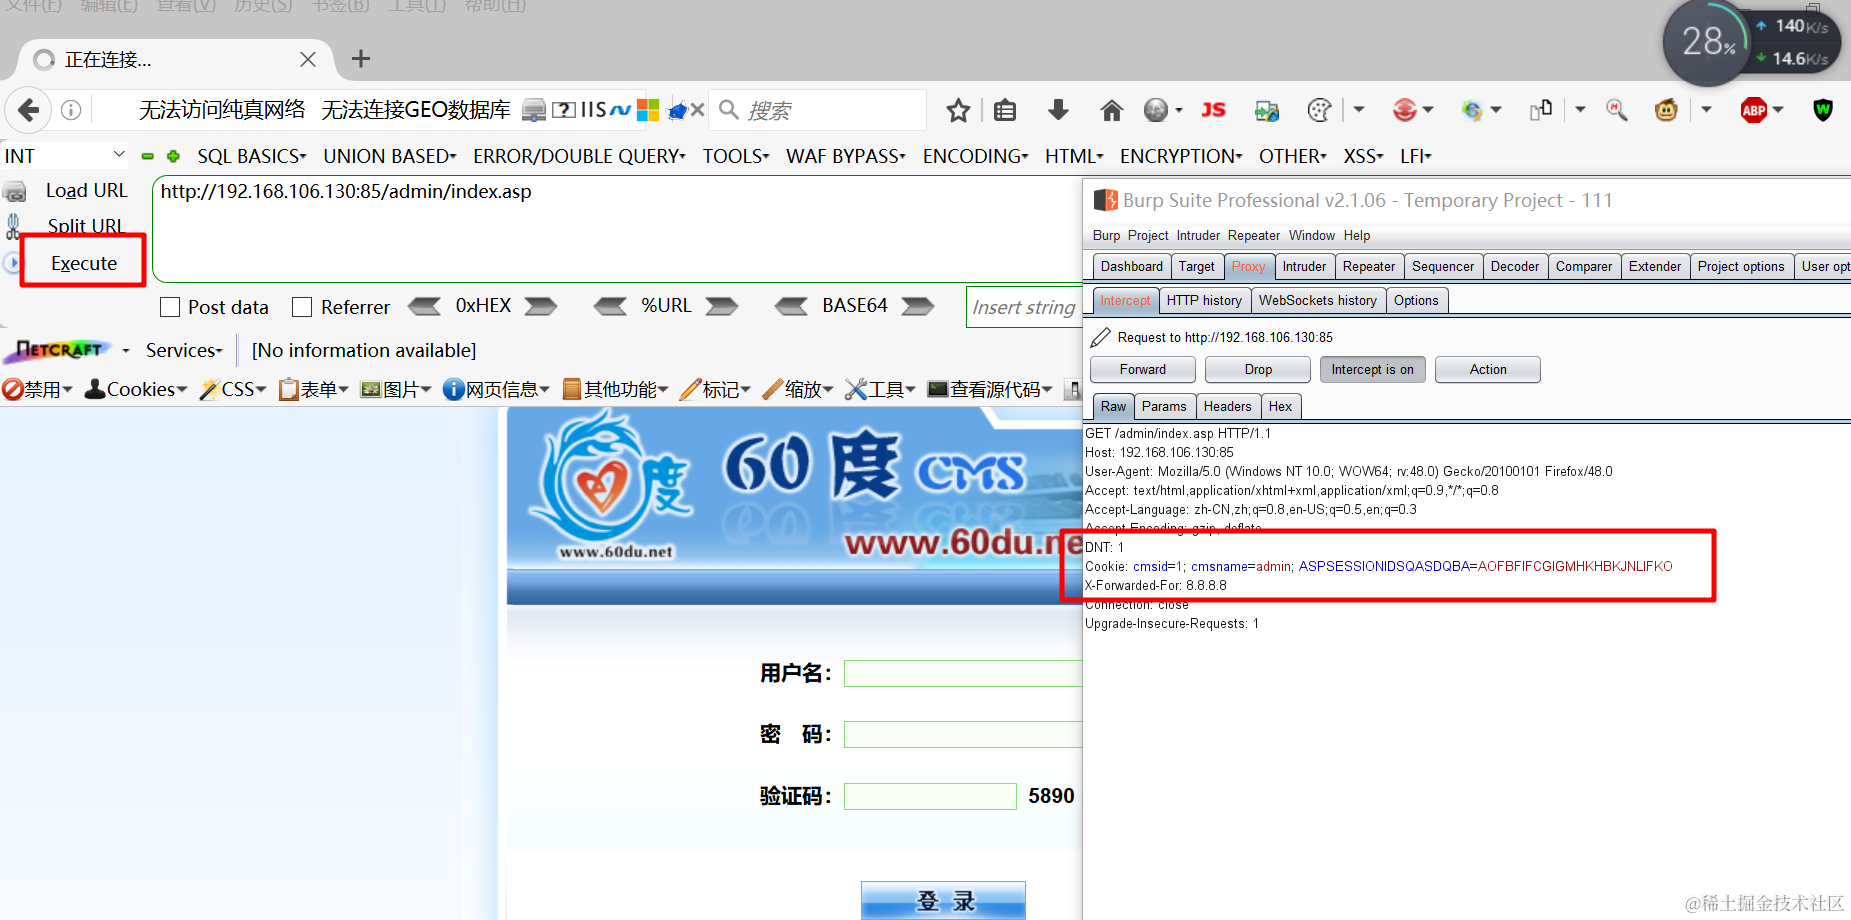
Task: Click the Firefox back arrow button
Action: (29, 110)
